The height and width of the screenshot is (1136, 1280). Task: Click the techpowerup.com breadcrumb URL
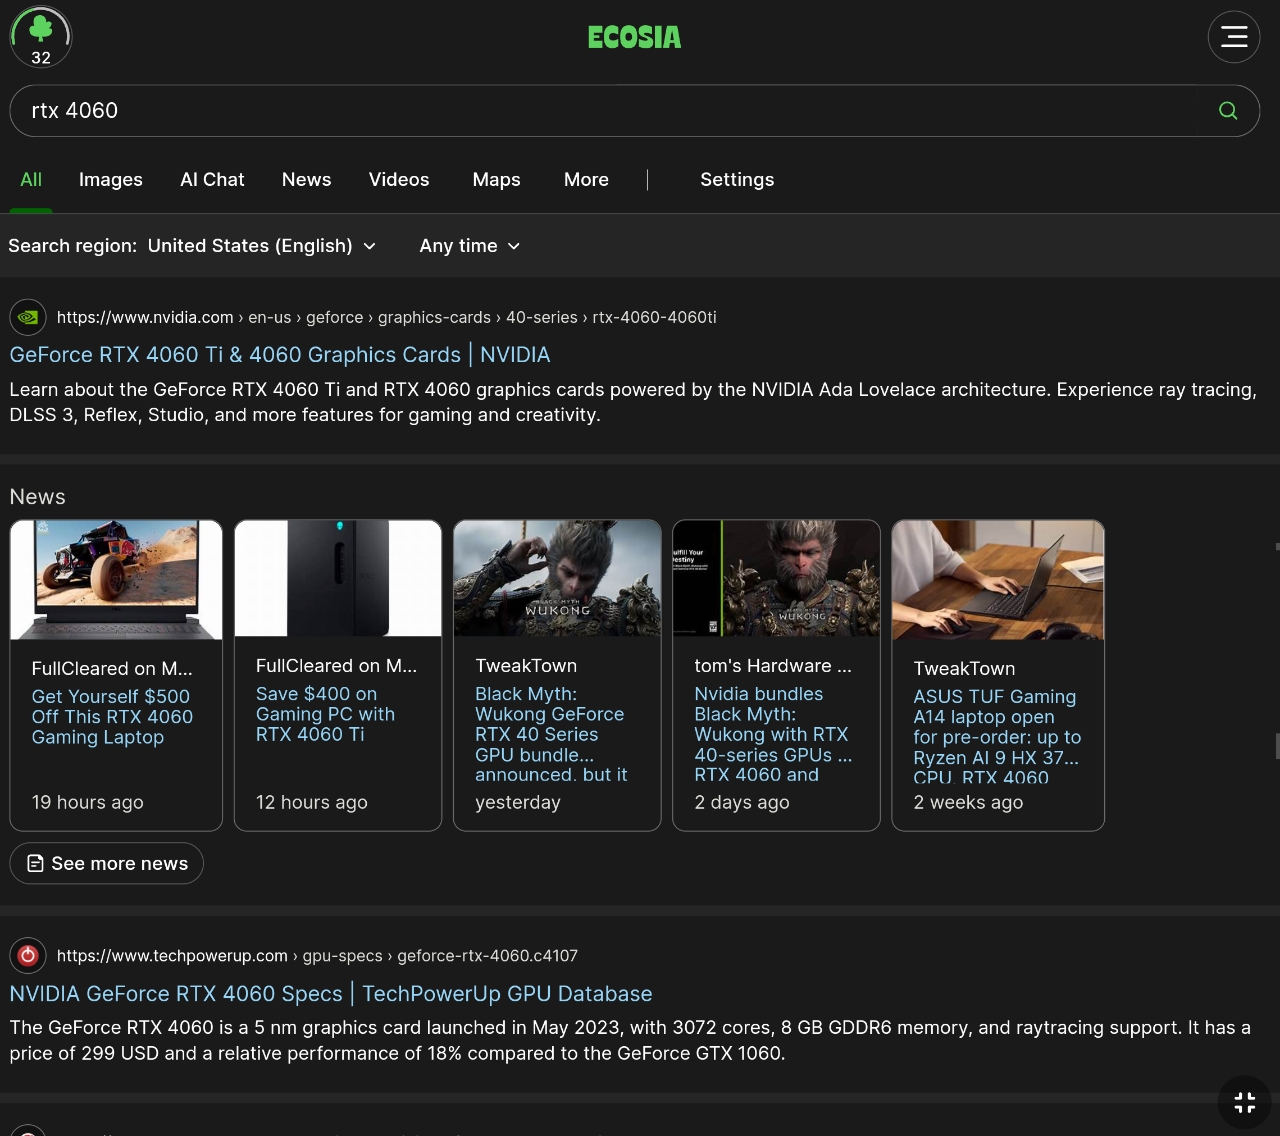[317, 955]
